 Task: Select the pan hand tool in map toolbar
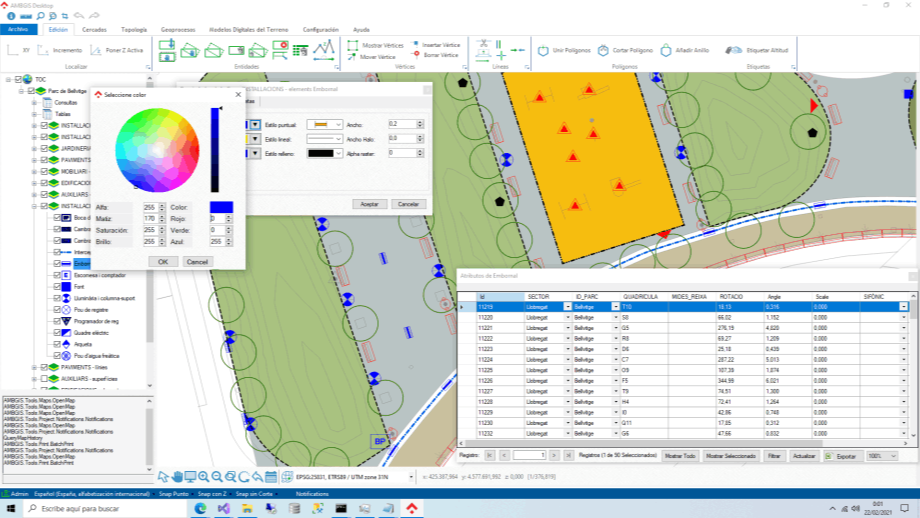[177, 476]
